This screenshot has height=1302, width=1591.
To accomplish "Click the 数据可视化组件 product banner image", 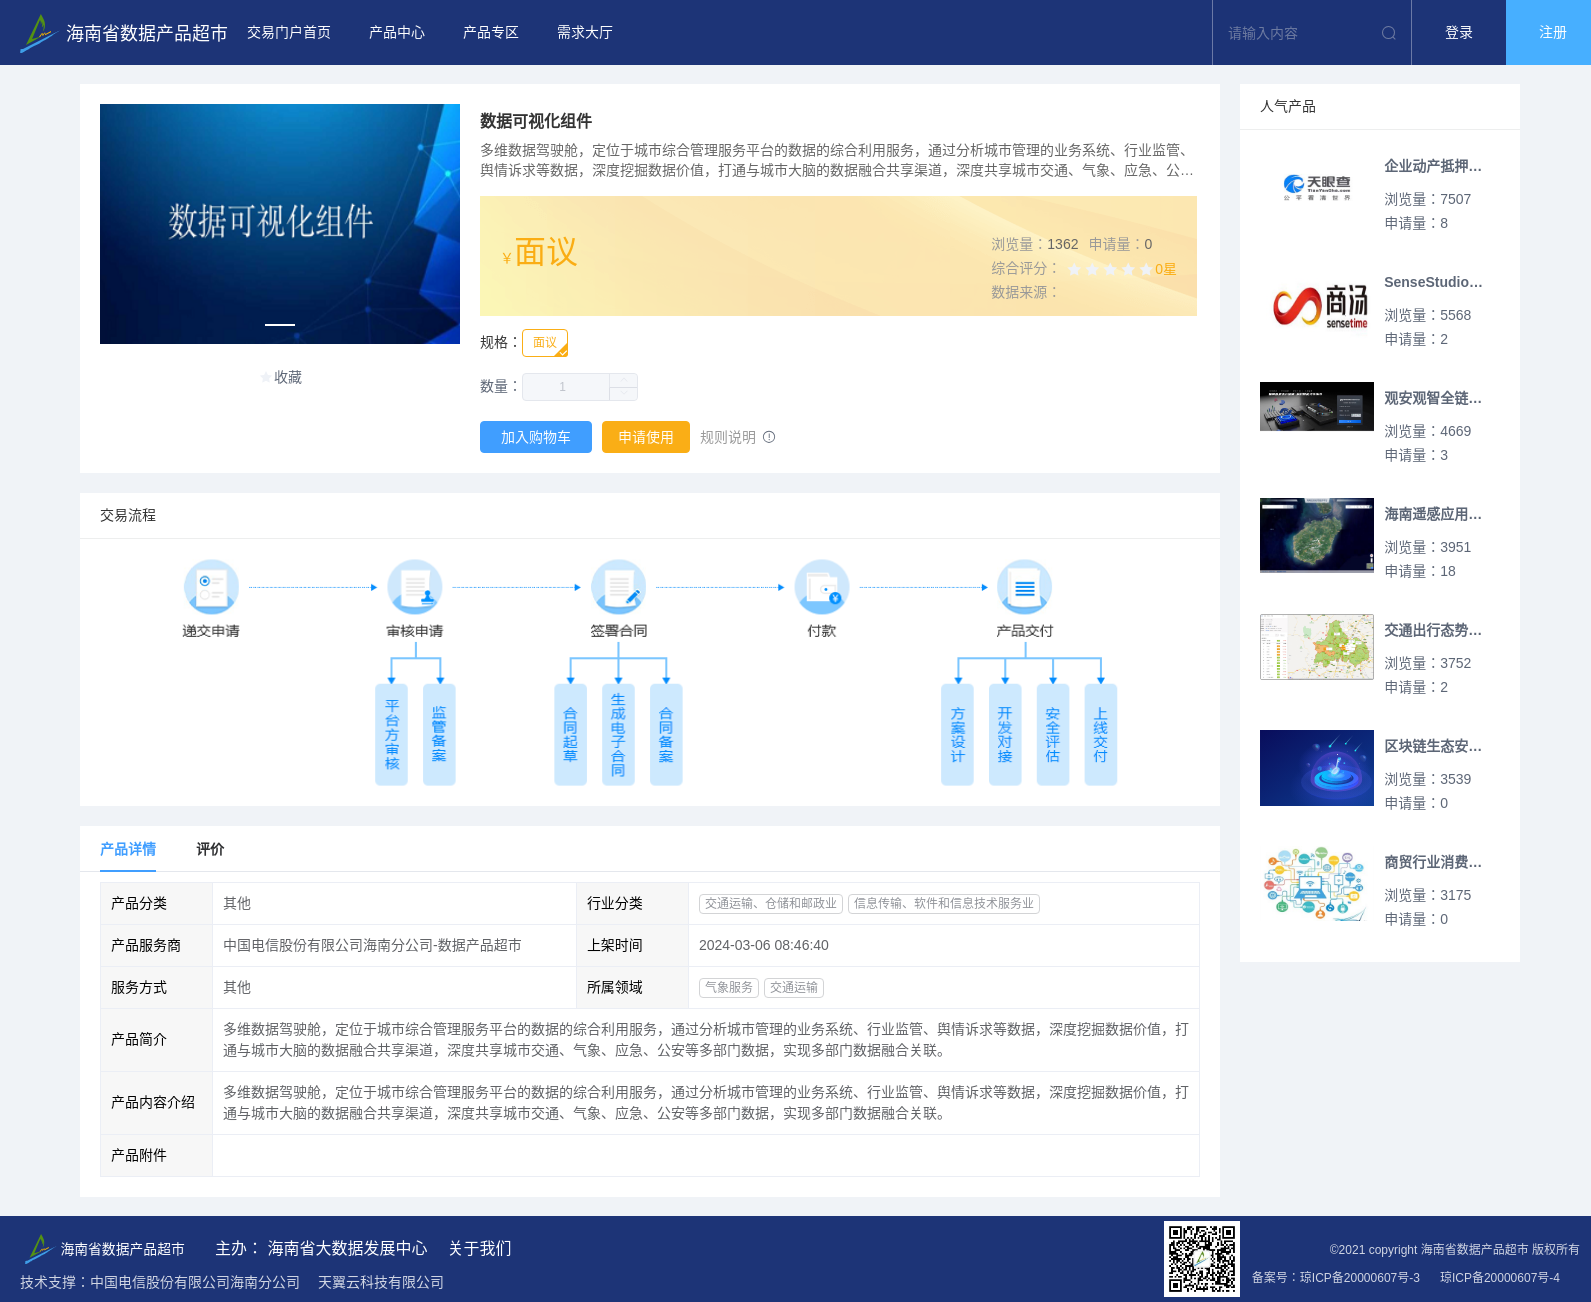I will click(x=280, y=224).
